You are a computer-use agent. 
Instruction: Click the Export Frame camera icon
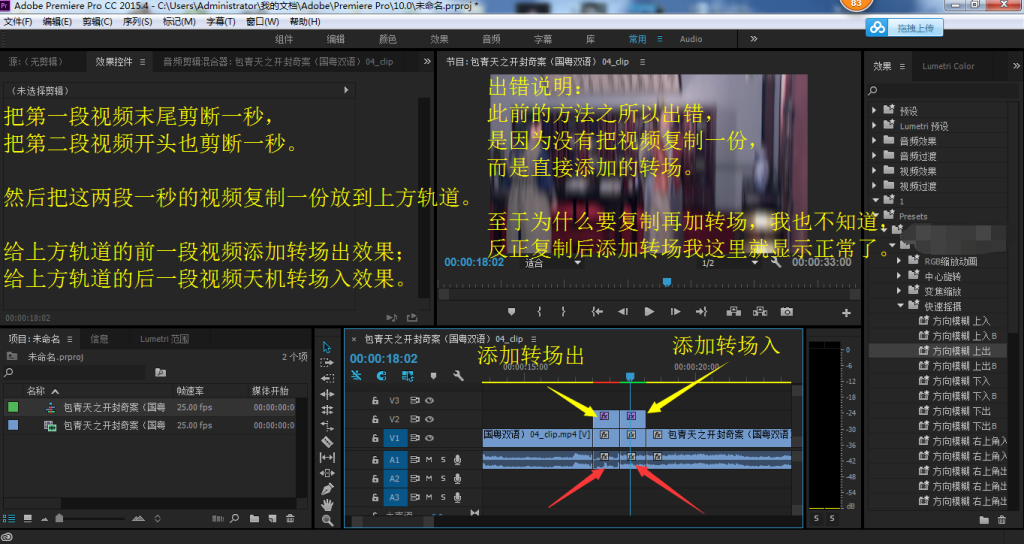787,312
